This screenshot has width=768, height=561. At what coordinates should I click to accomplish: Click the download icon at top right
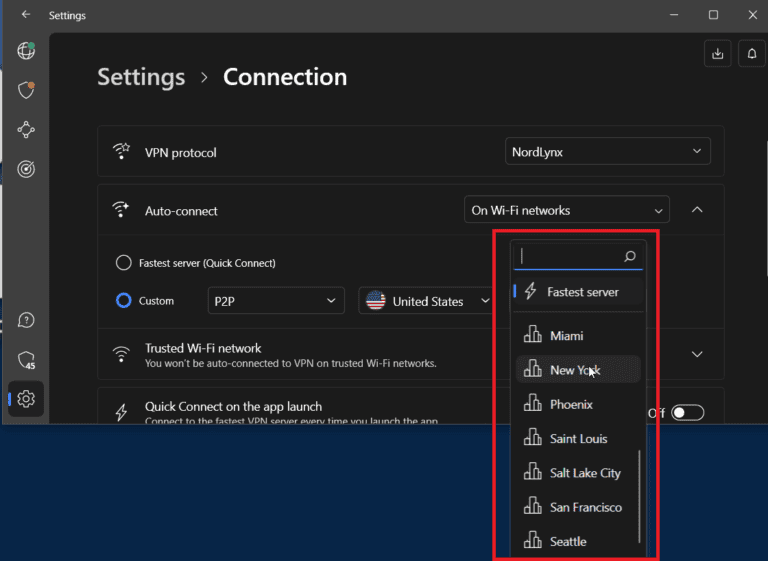(717, 55)
